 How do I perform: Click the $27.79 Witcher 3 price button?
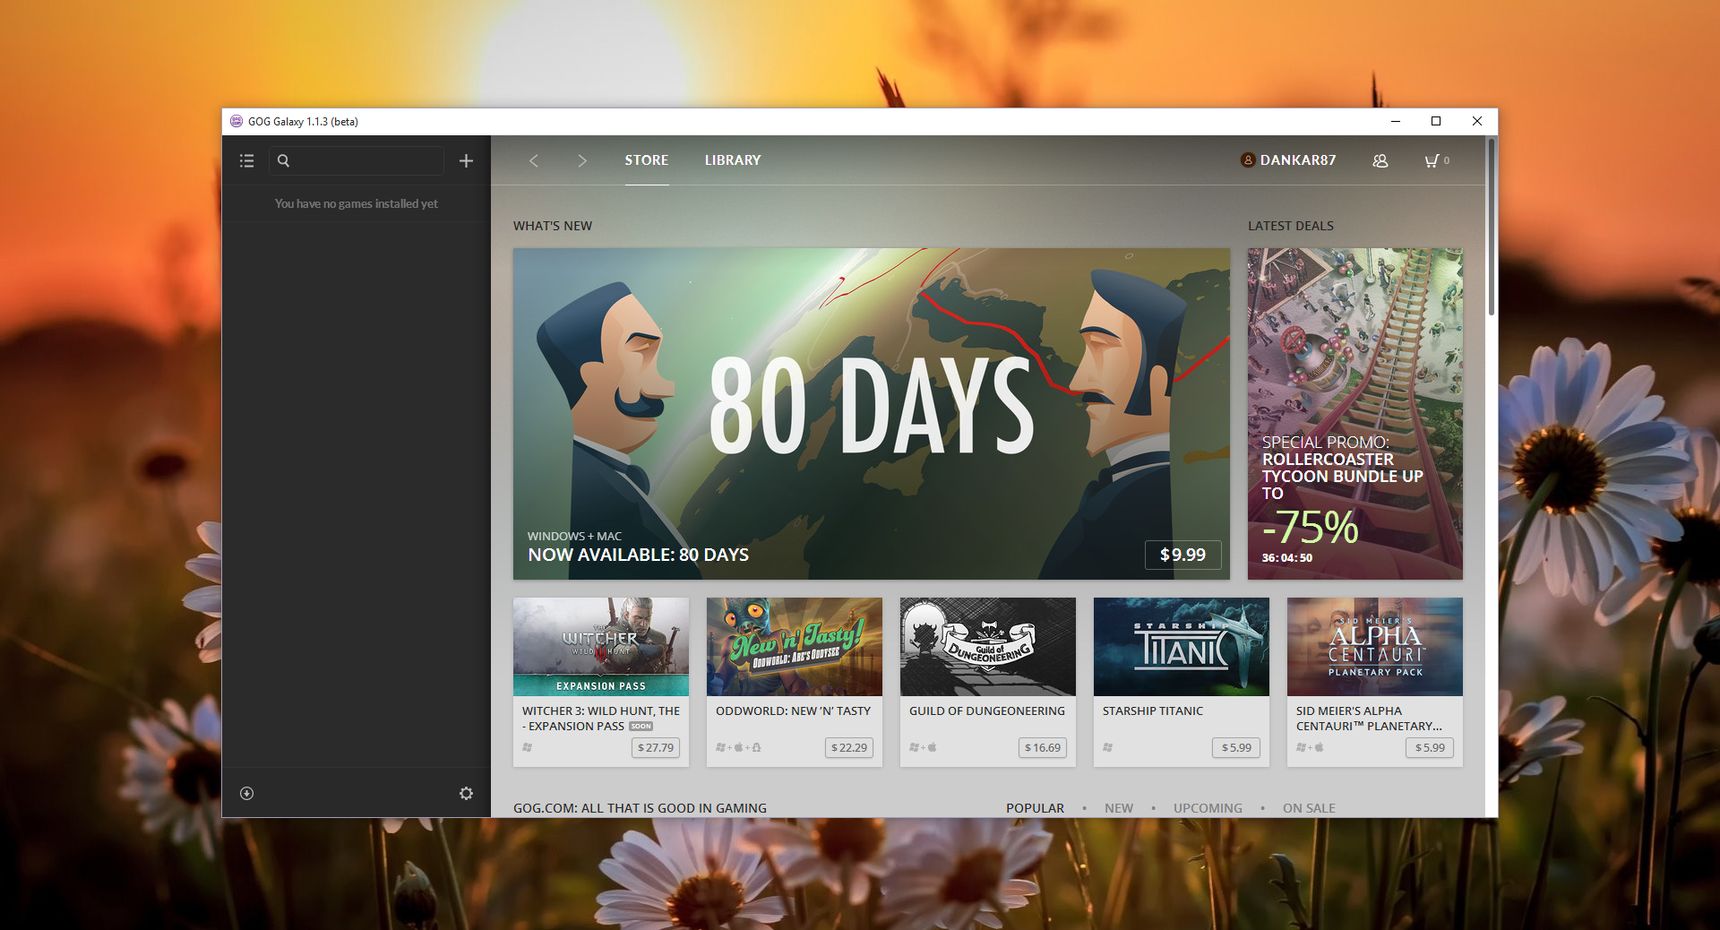tap(656, 747)
